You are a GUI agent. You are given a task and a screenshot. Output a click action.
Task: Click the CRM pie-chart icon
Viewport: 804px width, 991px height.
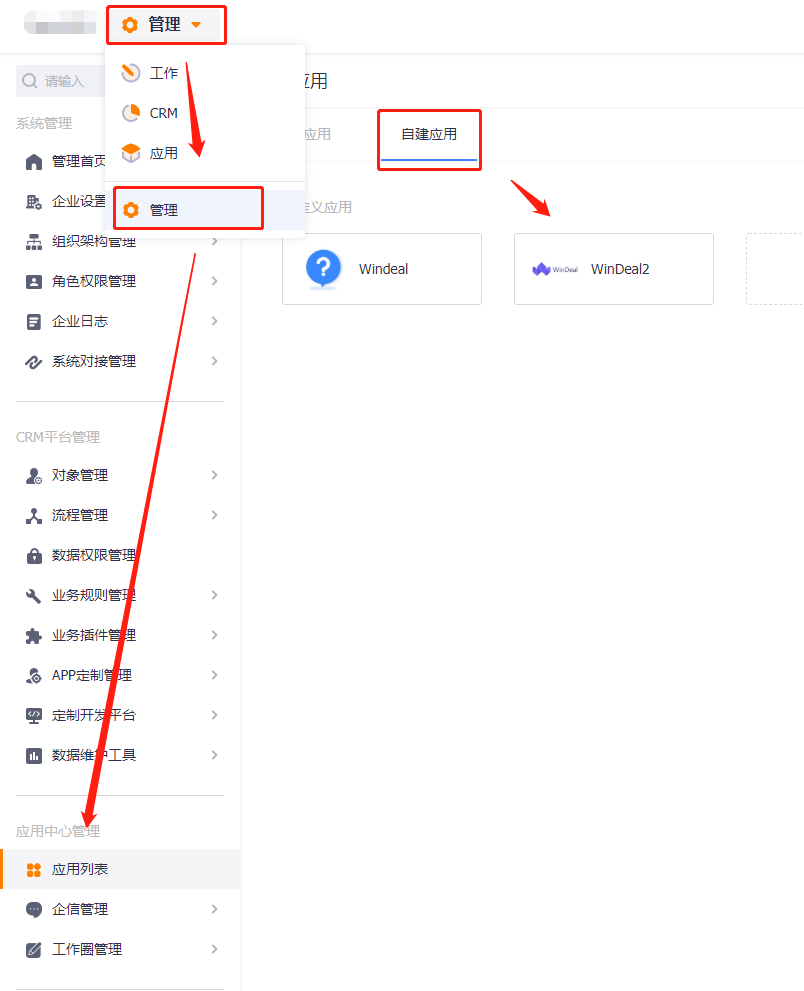[x=130, y=113]
